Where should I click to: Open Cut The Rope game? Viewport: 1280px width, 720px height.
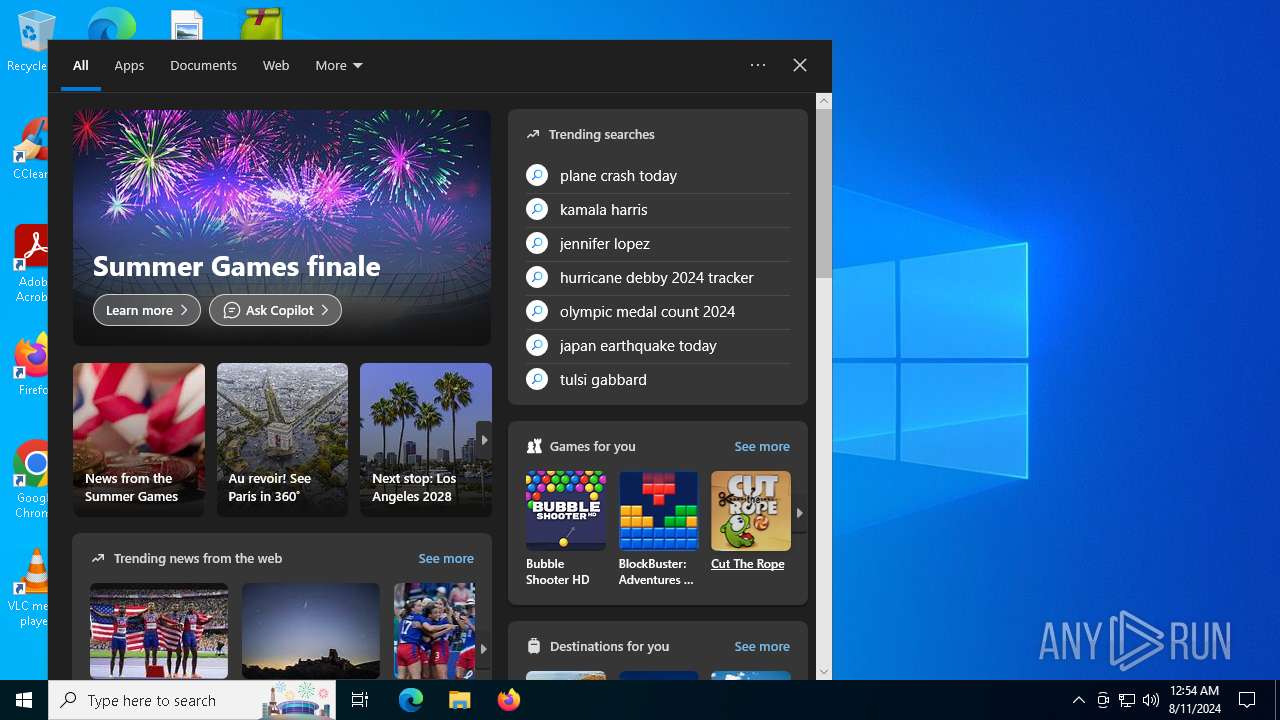[x=751, y=521]
